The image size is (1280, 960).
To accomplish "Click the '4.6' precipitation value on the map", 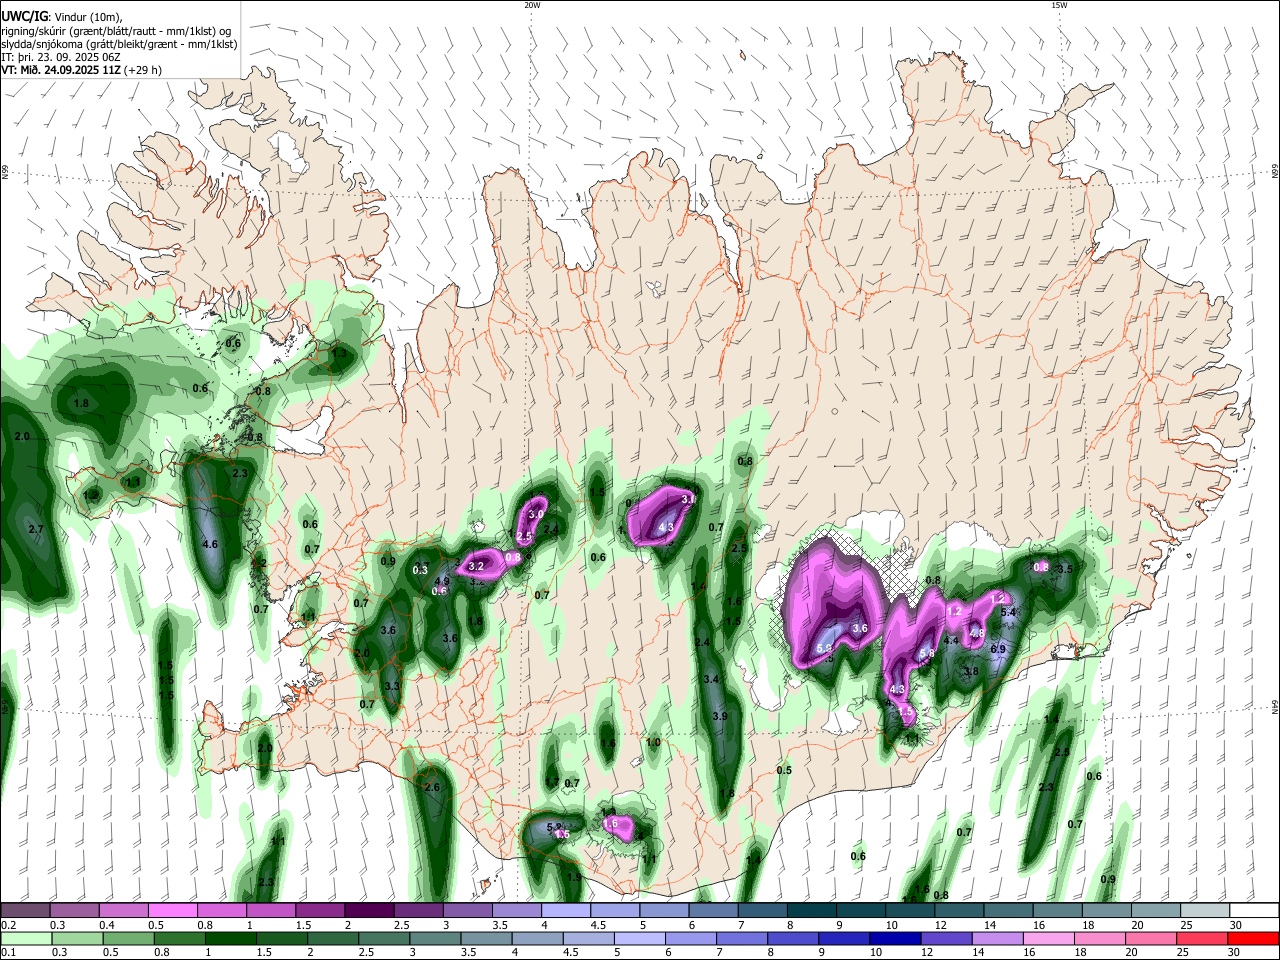I will (210, 545).
